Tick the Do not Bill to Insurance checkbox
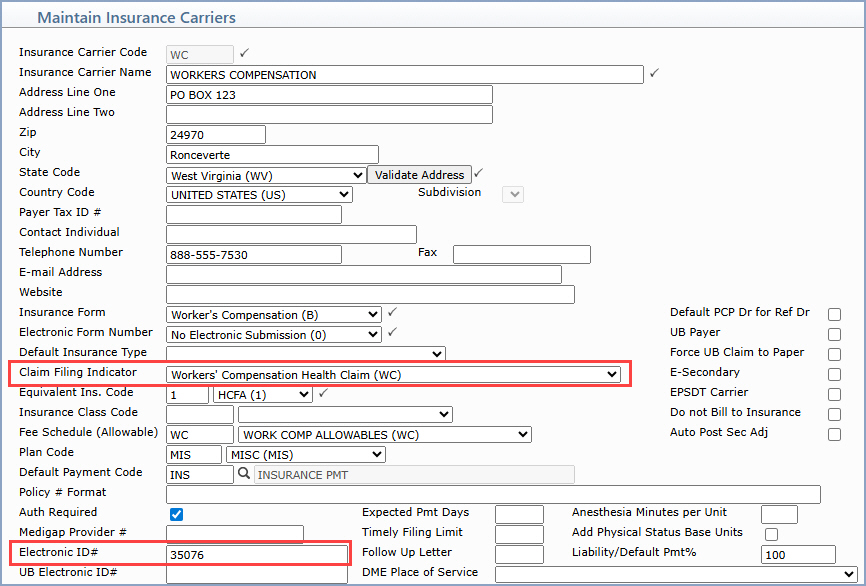This screenshot has height=586, width=866. (x=834, y=414)
